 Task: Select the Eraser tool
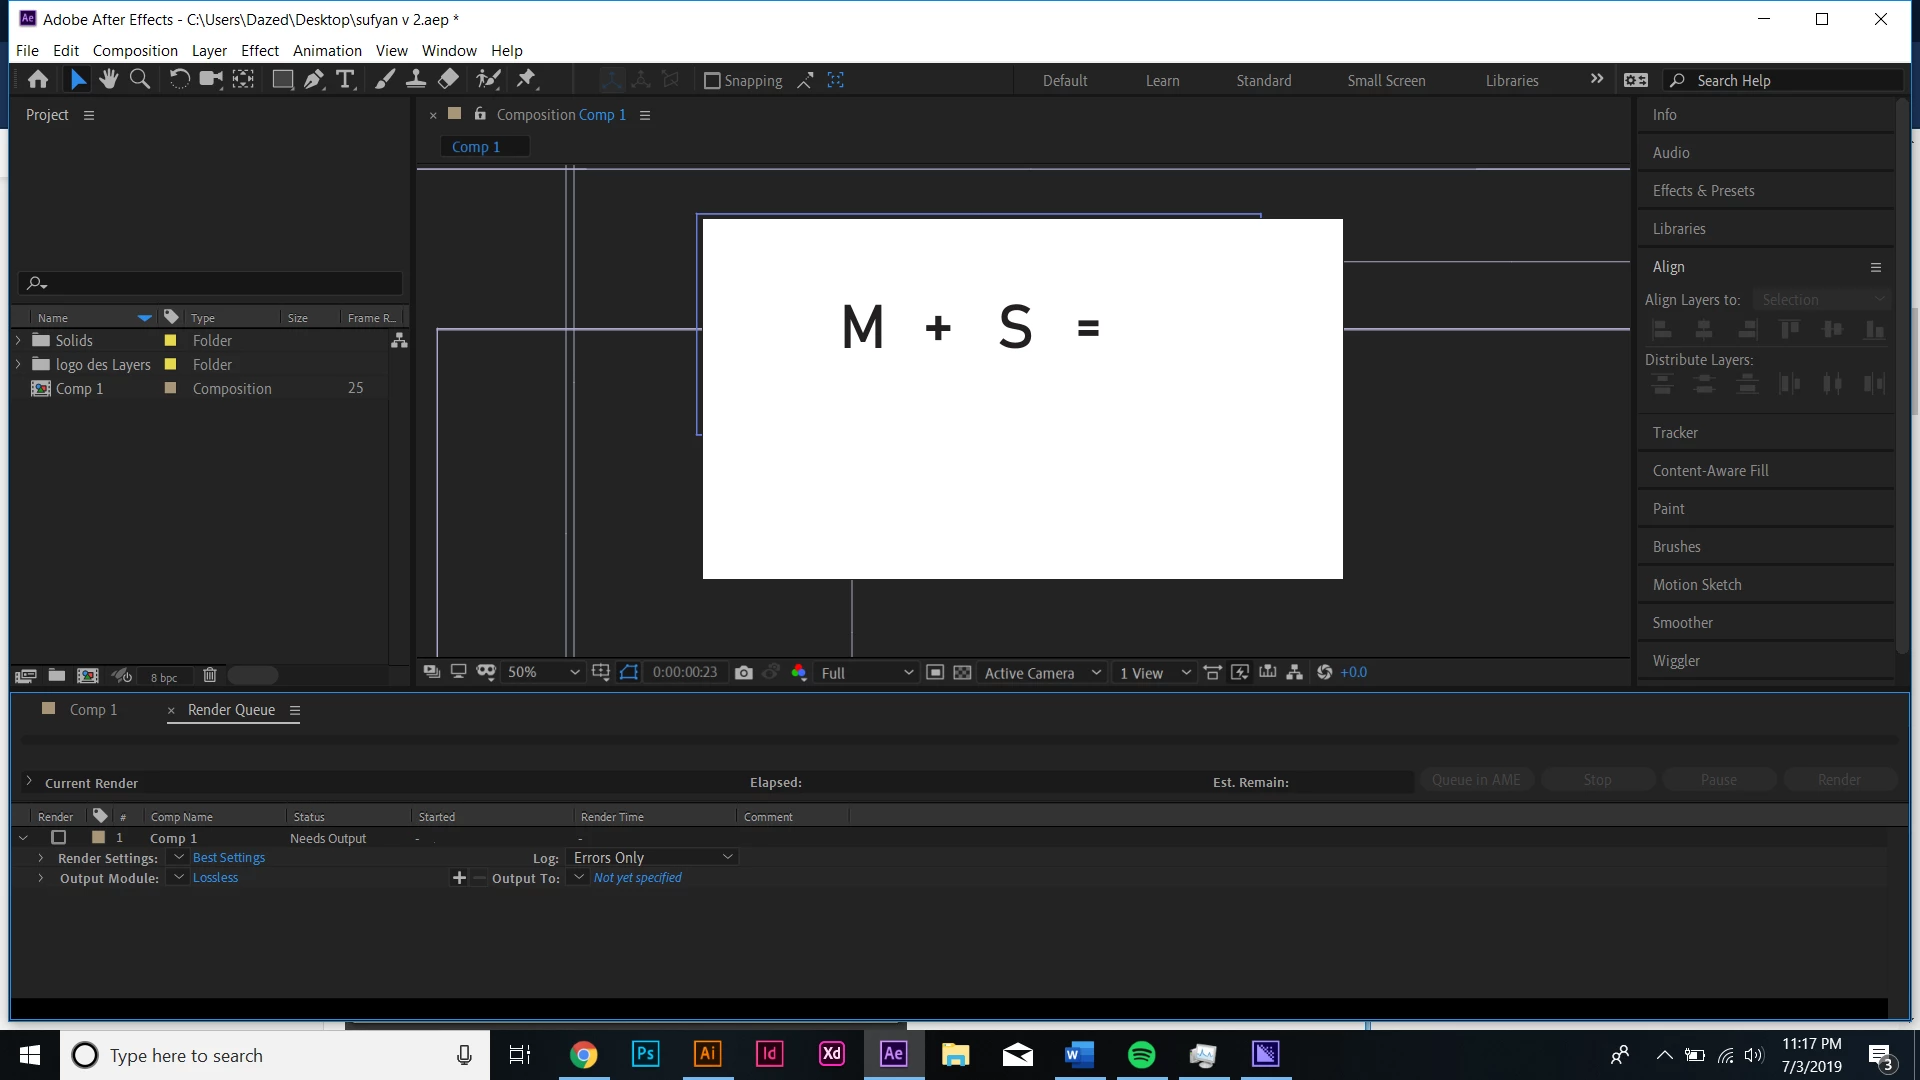[449, 80]
